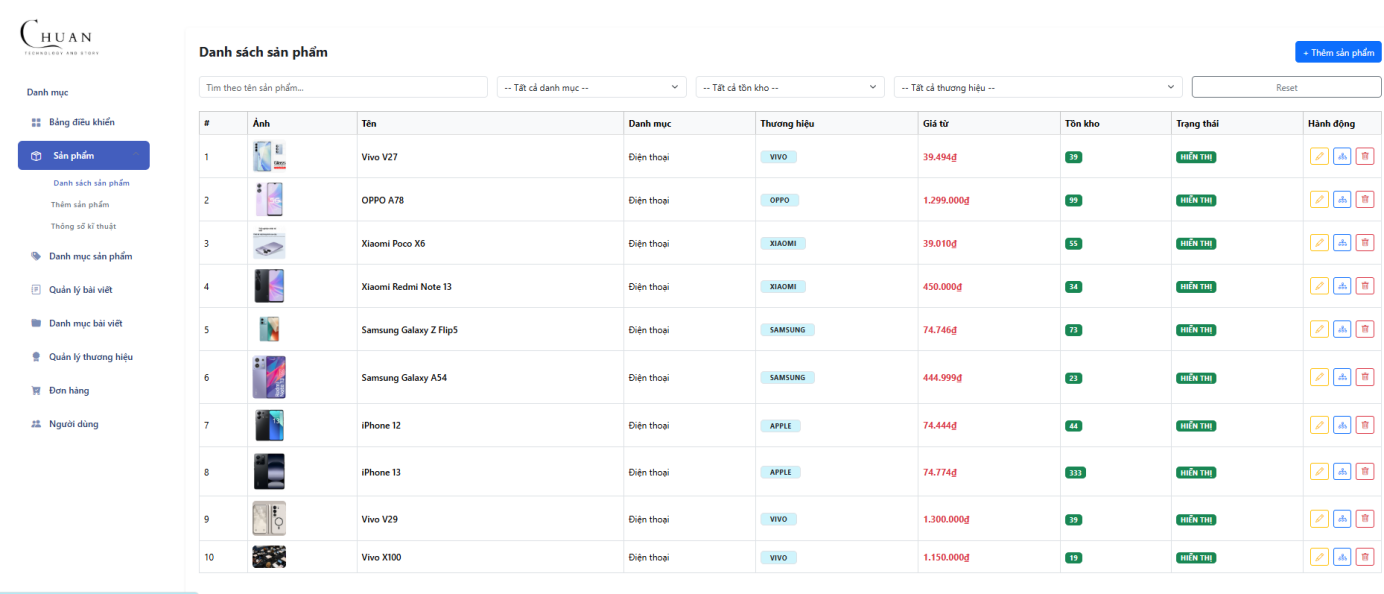
Task: Click the Bảng điều khiển dashboard icon
Action: coord(36,122)
